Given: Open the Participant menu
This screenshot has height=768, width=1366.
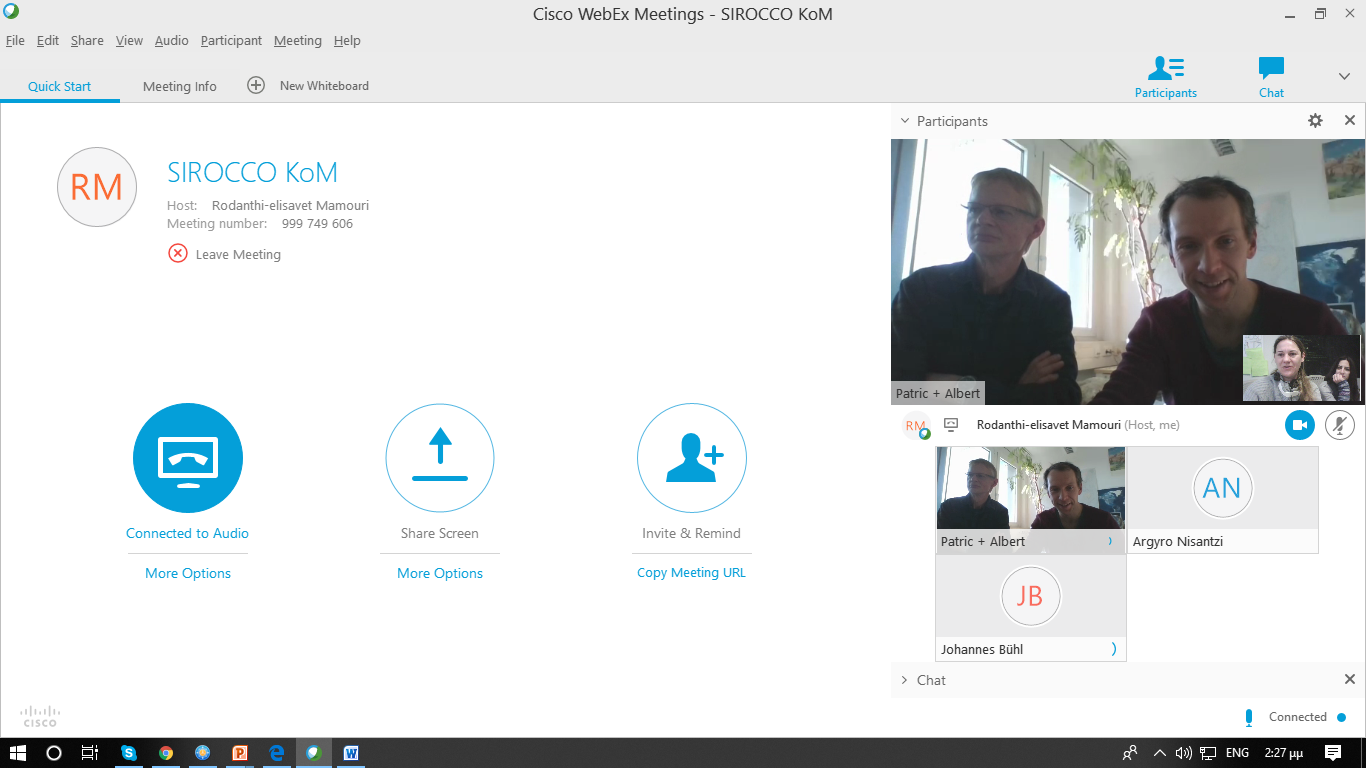Looking at the screenshot, I should [x=231, y=41].
